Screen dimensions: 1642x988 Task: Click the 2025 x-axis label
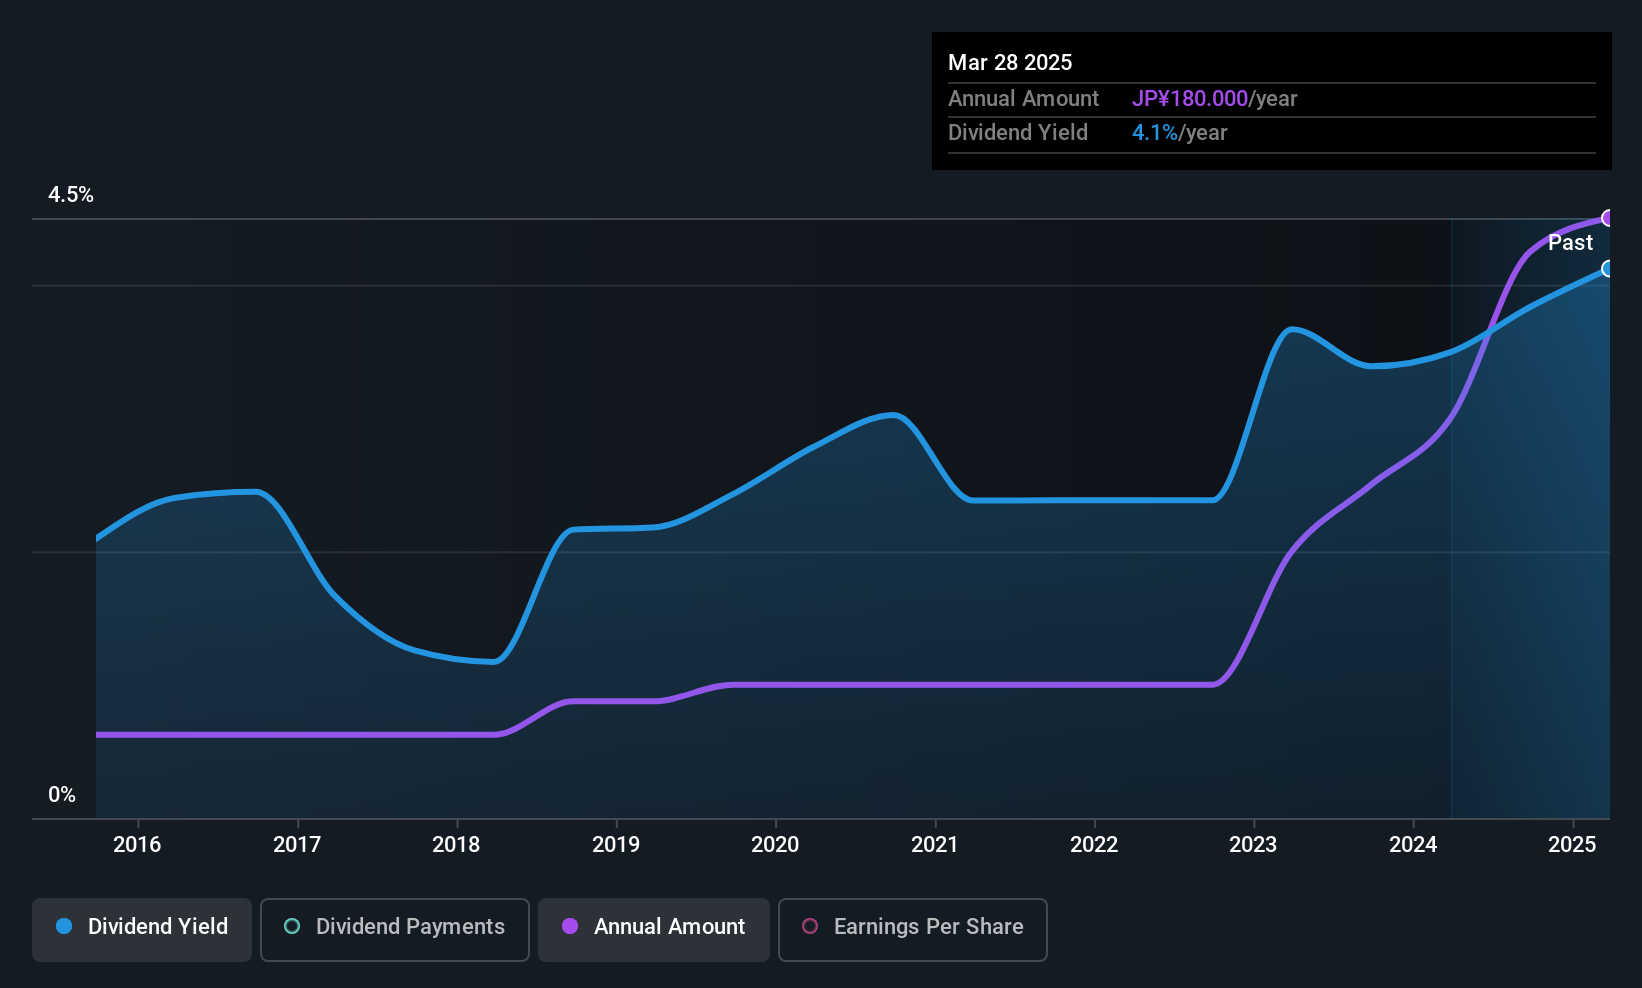[x=1572, y=845]
